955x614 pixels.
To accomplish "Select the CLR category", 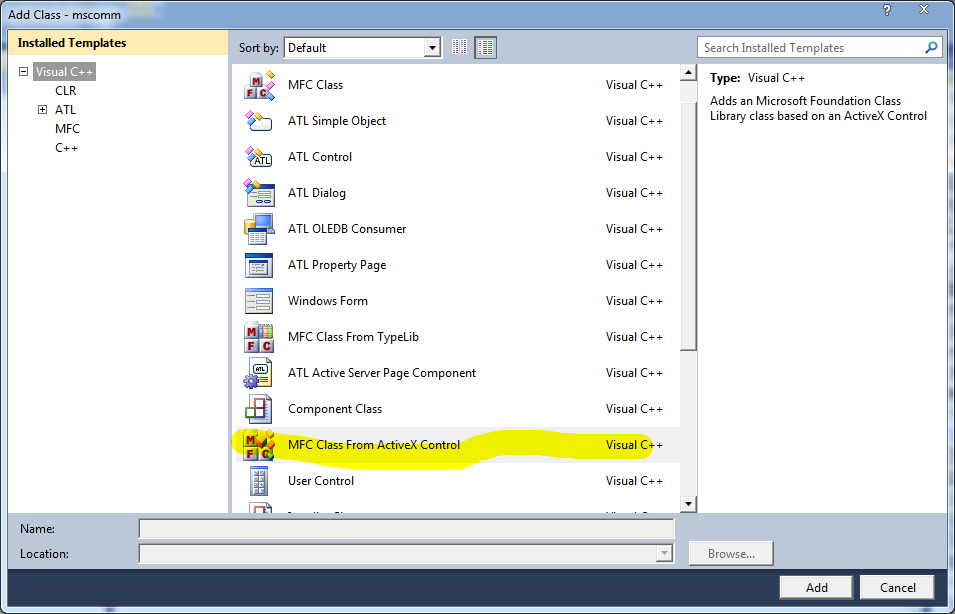I will [x=66, y=91].
